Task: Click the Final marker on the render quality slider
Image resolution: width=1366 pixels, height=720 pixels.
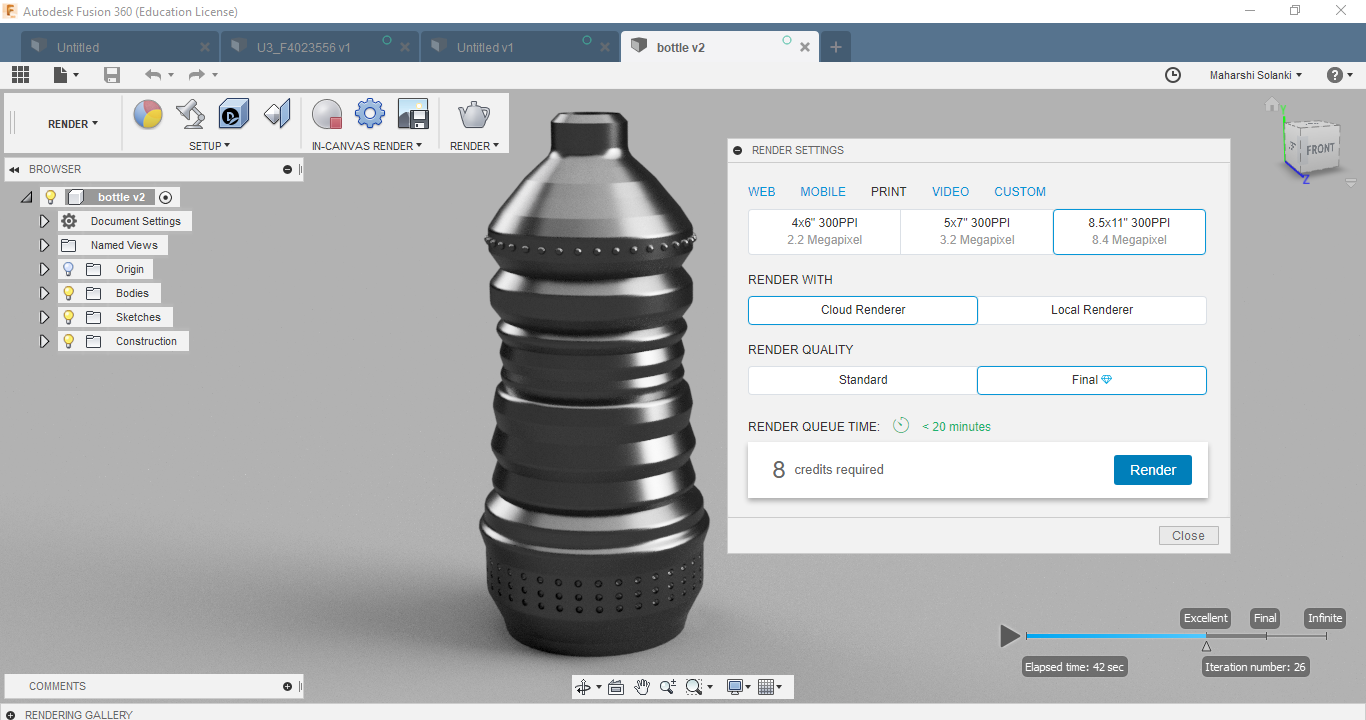Action: pos(1265,618)
